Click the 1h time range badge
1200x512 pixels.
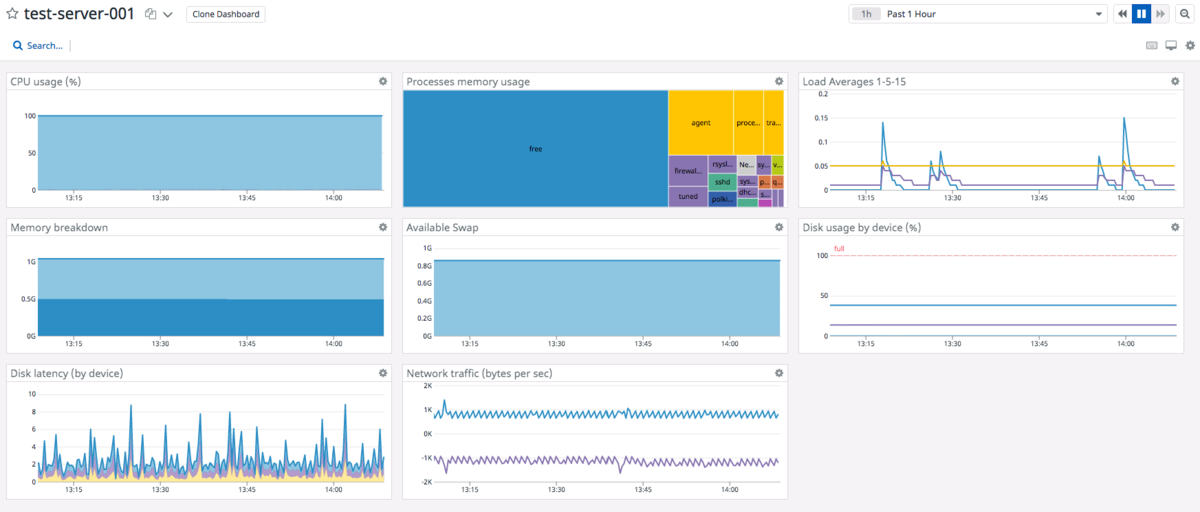coord(866,14)
